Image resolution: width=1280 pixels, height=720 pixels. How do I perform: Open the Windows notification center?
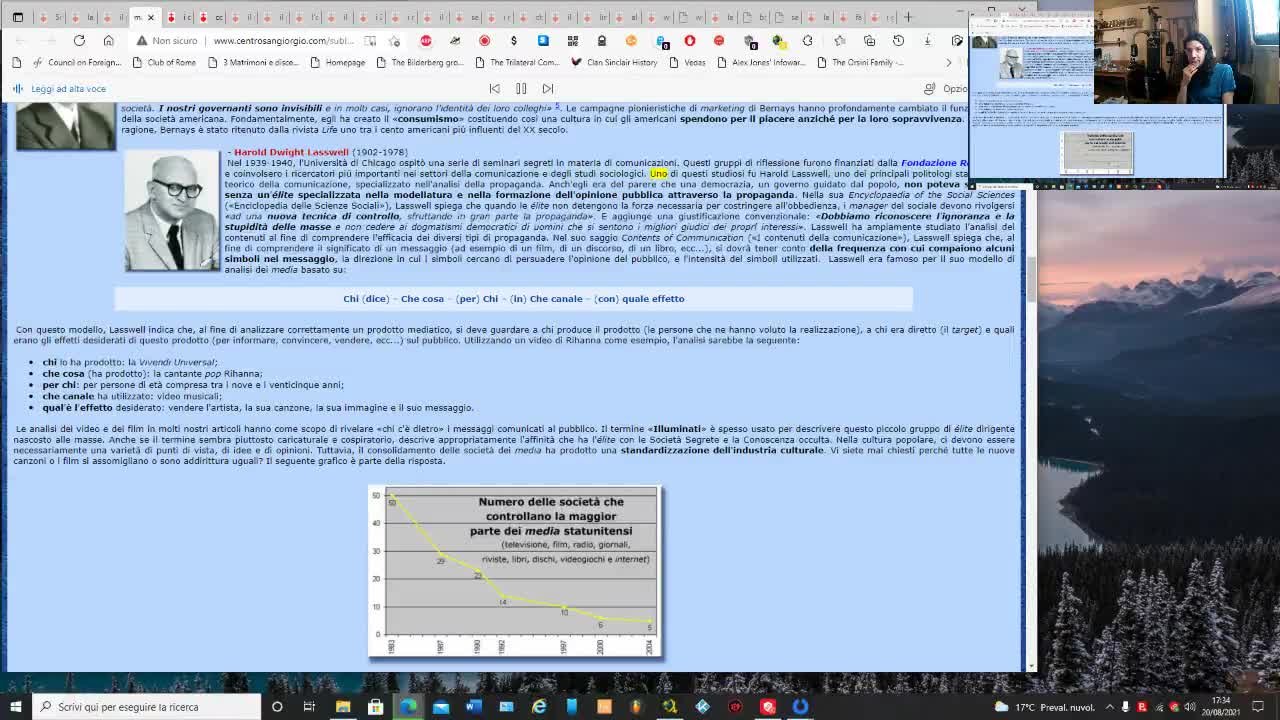[1260, 707]
